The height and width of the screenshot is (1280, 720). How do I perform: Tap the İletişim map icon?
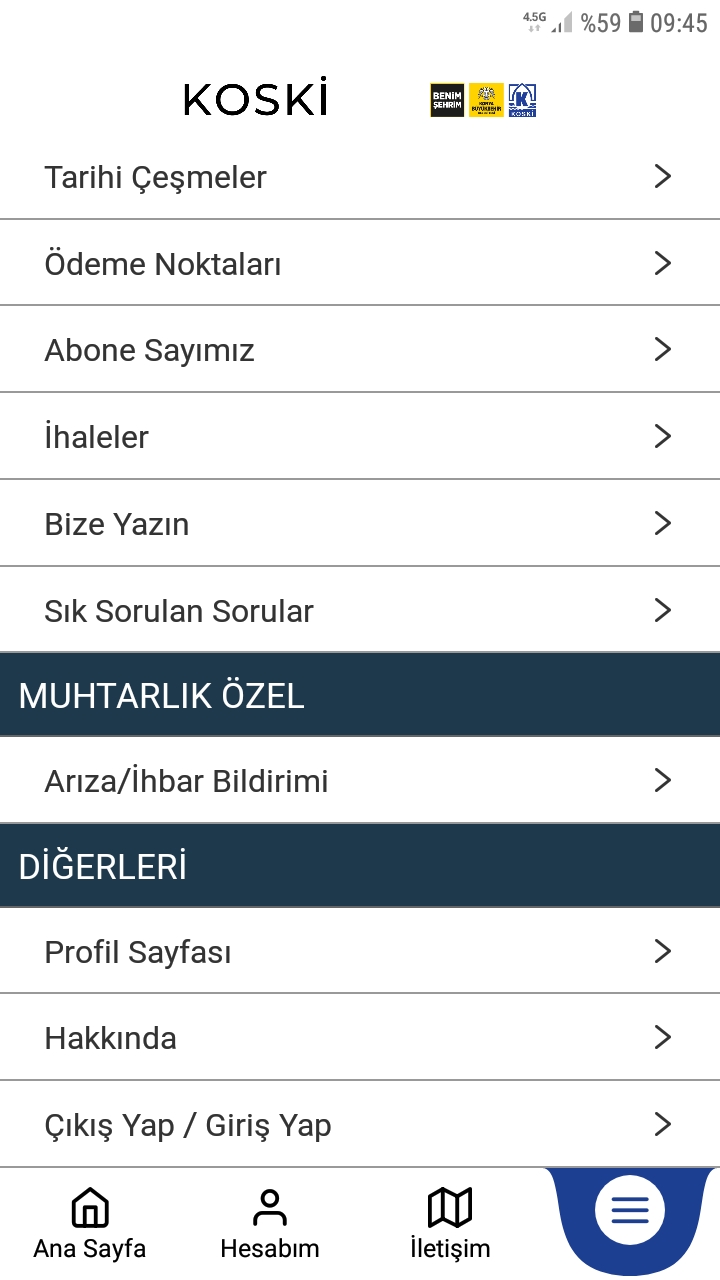coord(450,1208)
